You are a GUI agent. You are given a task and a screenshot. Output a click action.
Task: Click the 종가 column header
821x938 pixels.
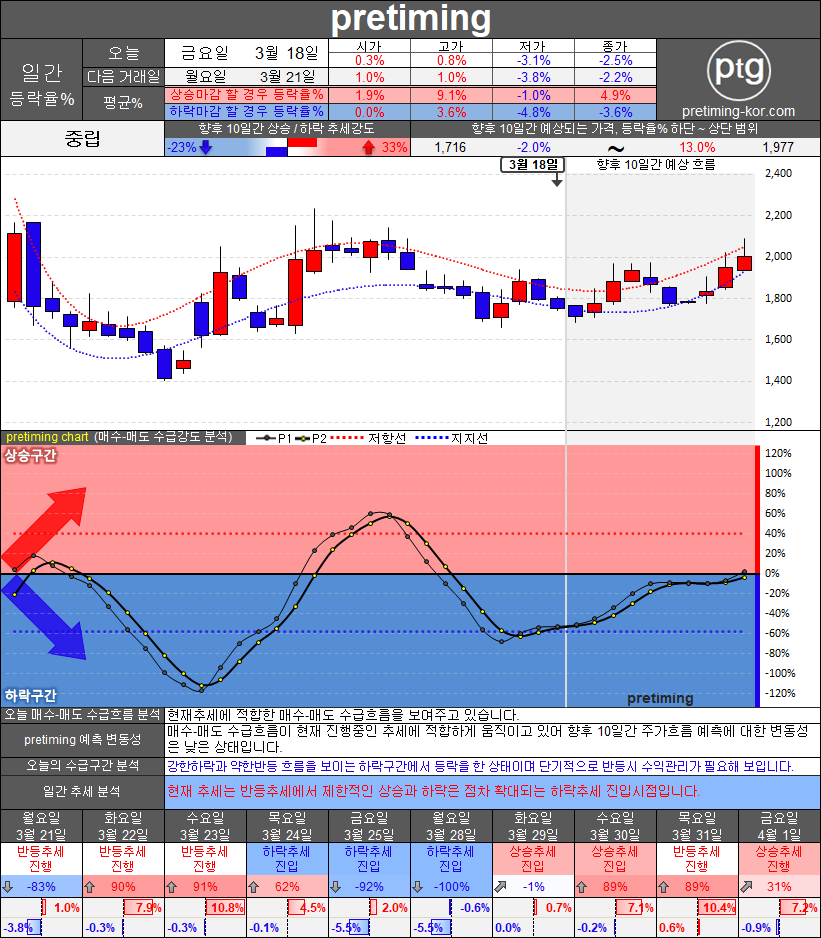[x=615, y=46]
